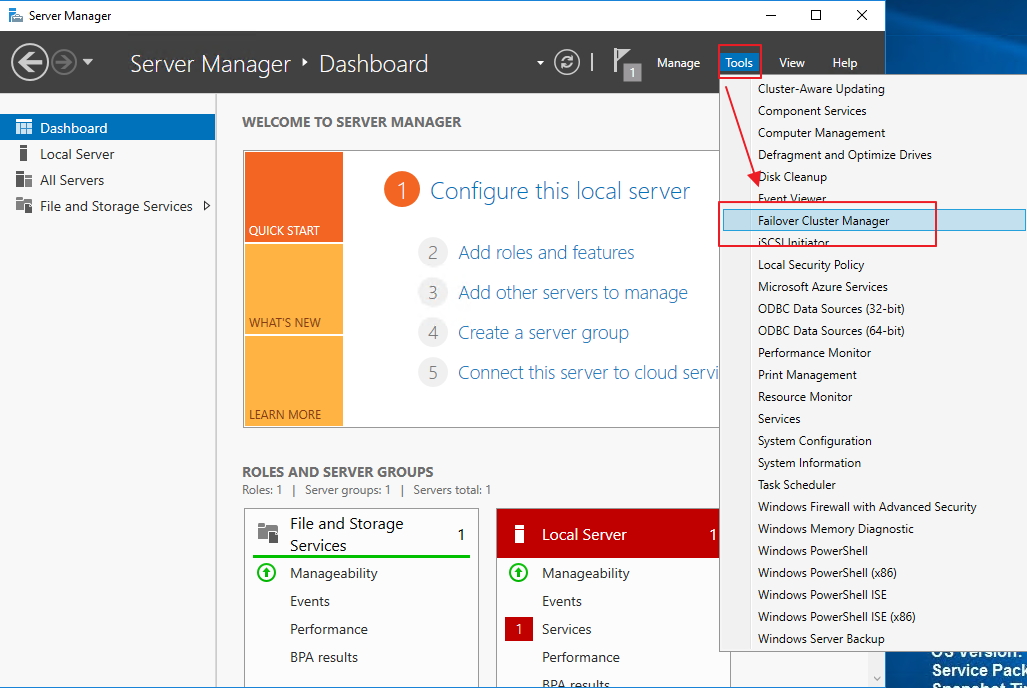
Task: Select the Local Server icon in sidebar
Action: 23,154
